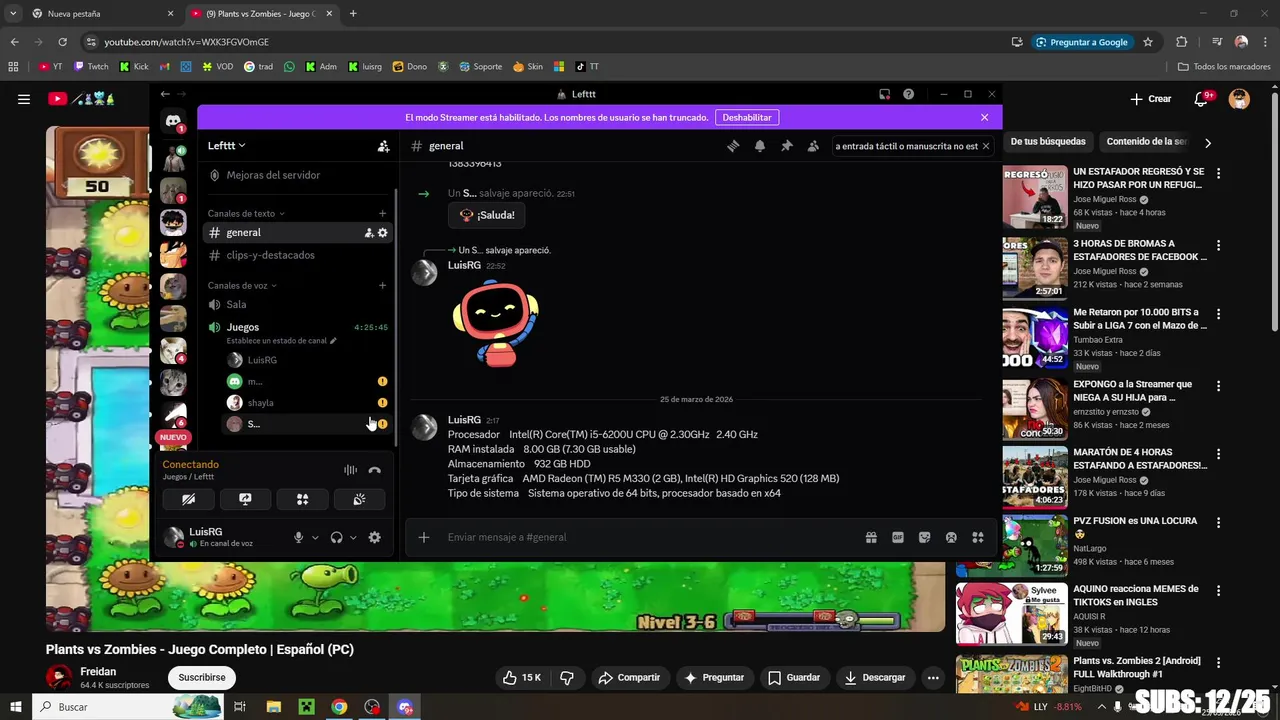The width and height of the screenshot is (1280, 720).
Task: Open GIF picker in message bar
Action: (x=898, y=537)
